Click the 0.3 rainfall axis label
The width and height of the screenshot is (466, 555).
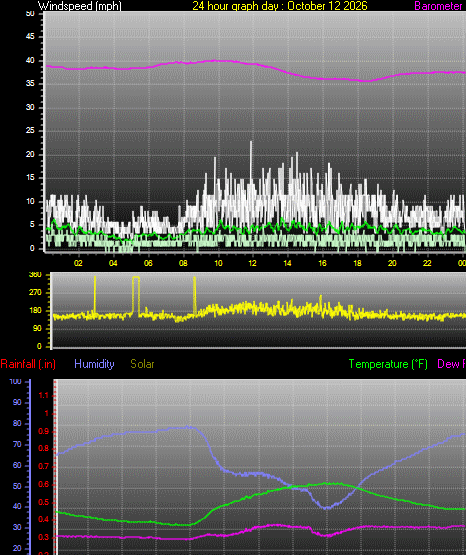[43, 537]
